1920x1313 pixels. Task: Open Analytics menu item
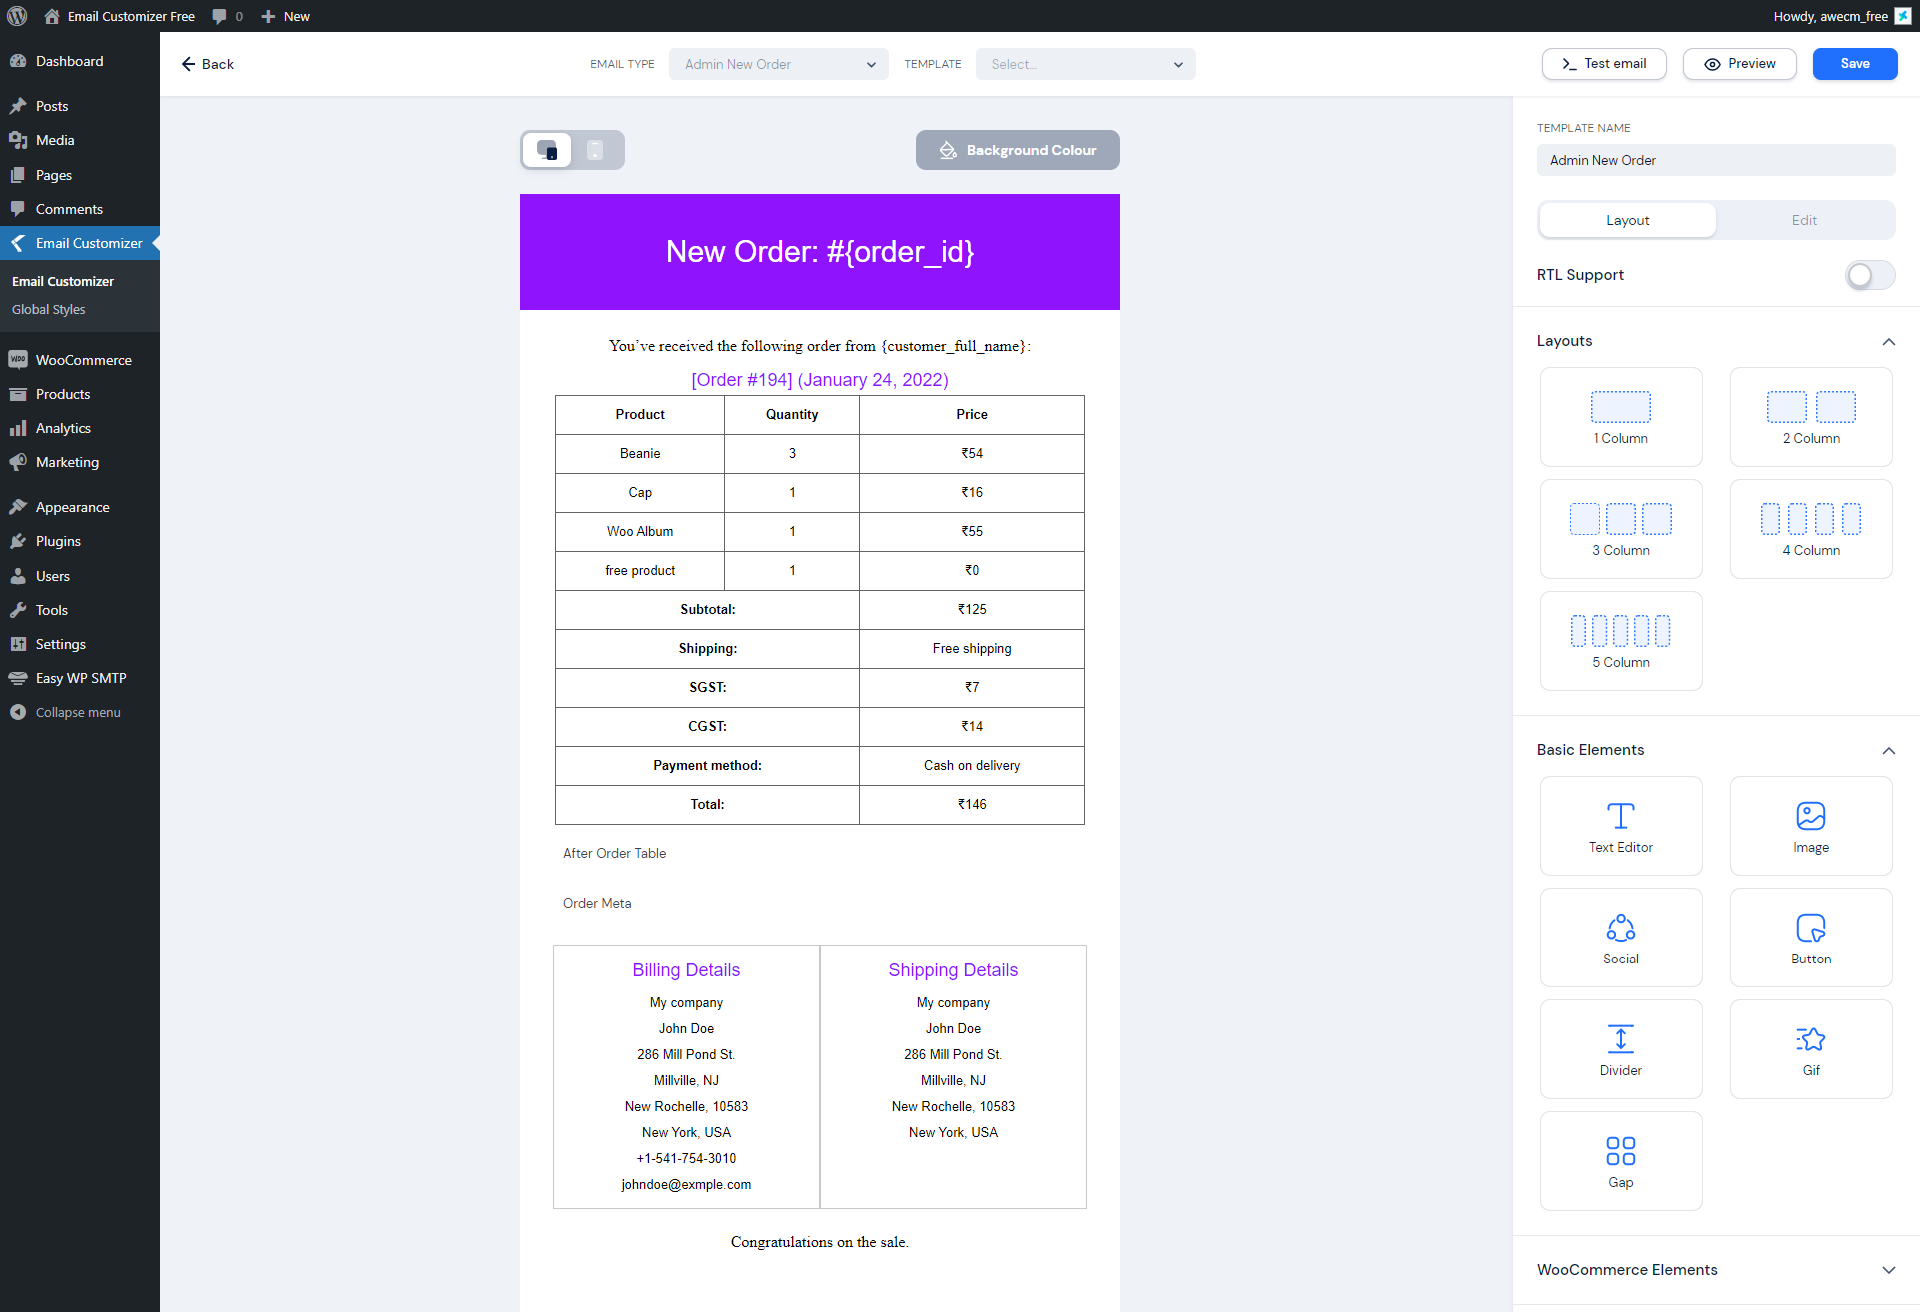(x=80, y=428)
